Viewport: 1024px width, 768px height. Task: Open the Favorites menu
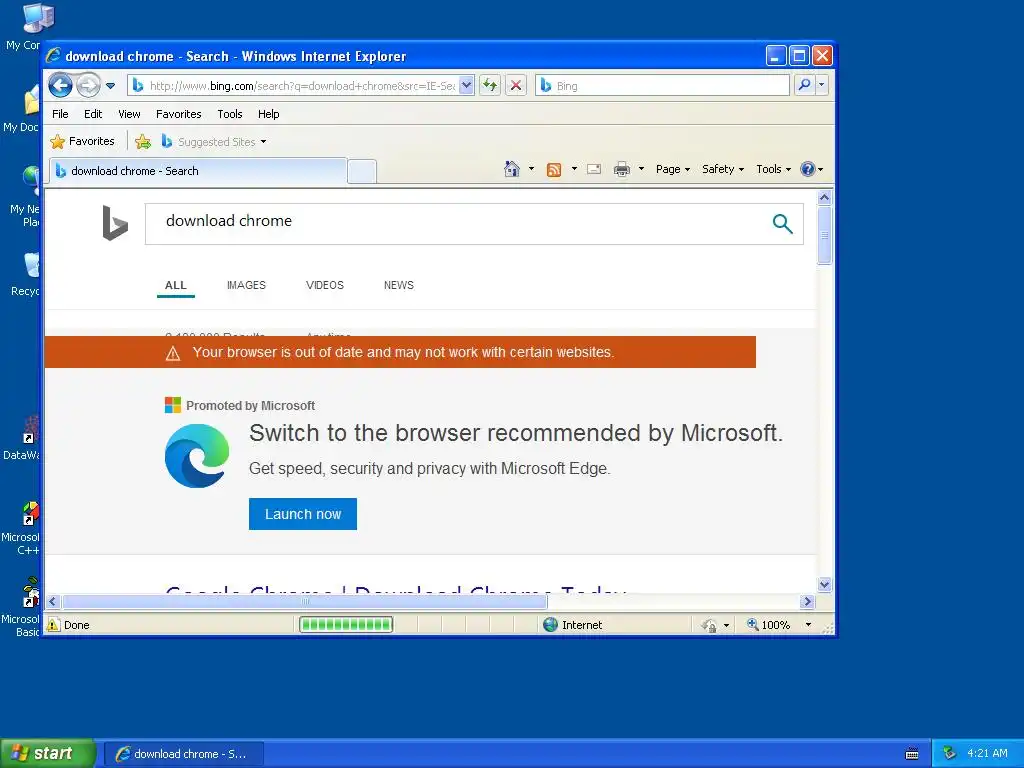(x=178, y=114)
